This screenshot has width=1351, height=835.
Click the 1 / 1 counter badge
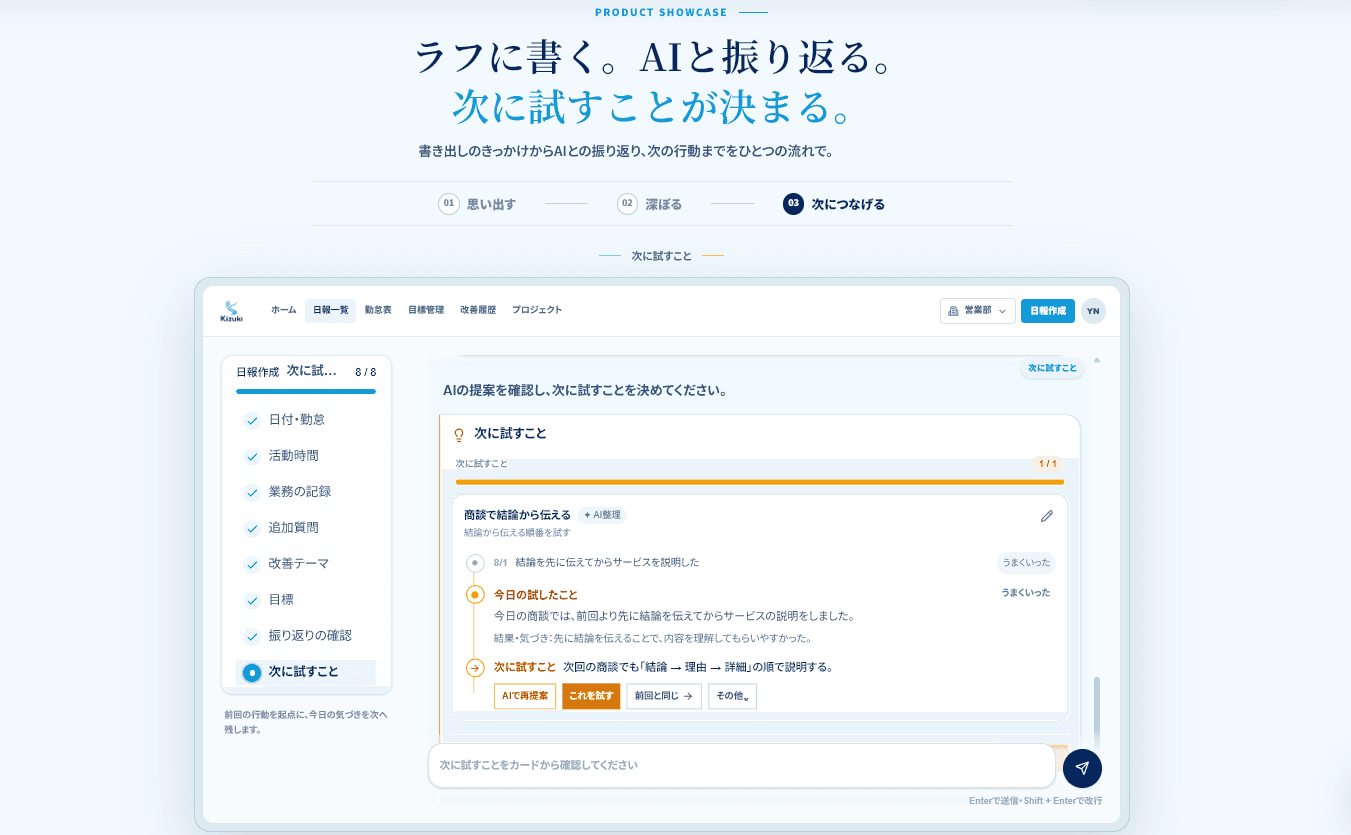(1048, 464)
